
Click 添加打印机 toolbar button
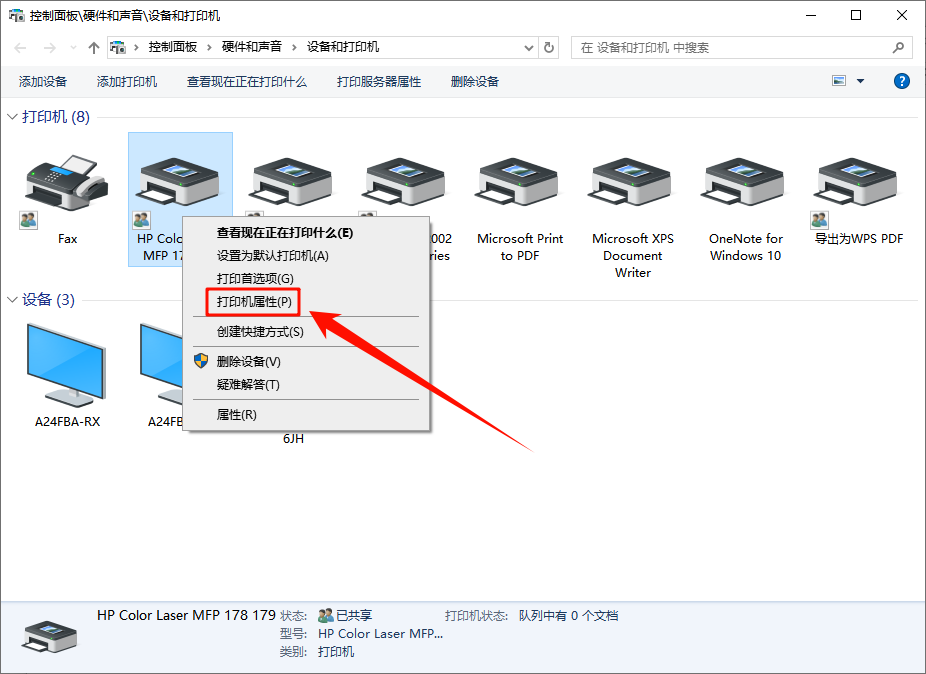pos(127,81)
